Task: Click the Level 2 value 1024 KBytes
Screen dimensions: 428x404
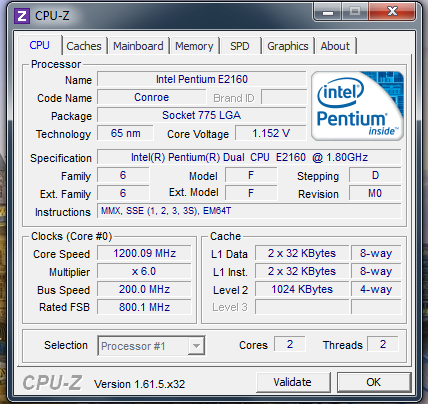Action: click(x=302, y=289)
